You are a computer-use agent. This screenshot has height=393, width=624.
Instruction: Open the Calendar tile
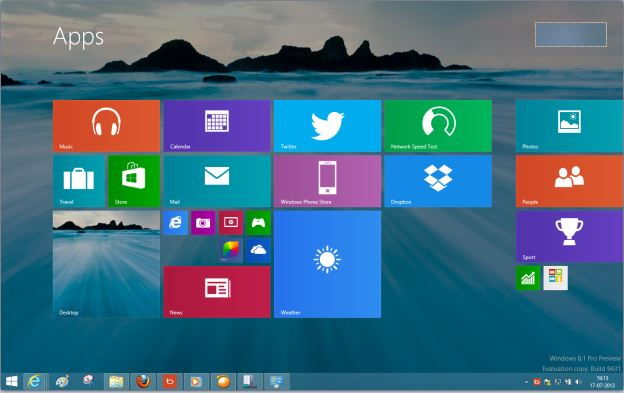point(217,126)
